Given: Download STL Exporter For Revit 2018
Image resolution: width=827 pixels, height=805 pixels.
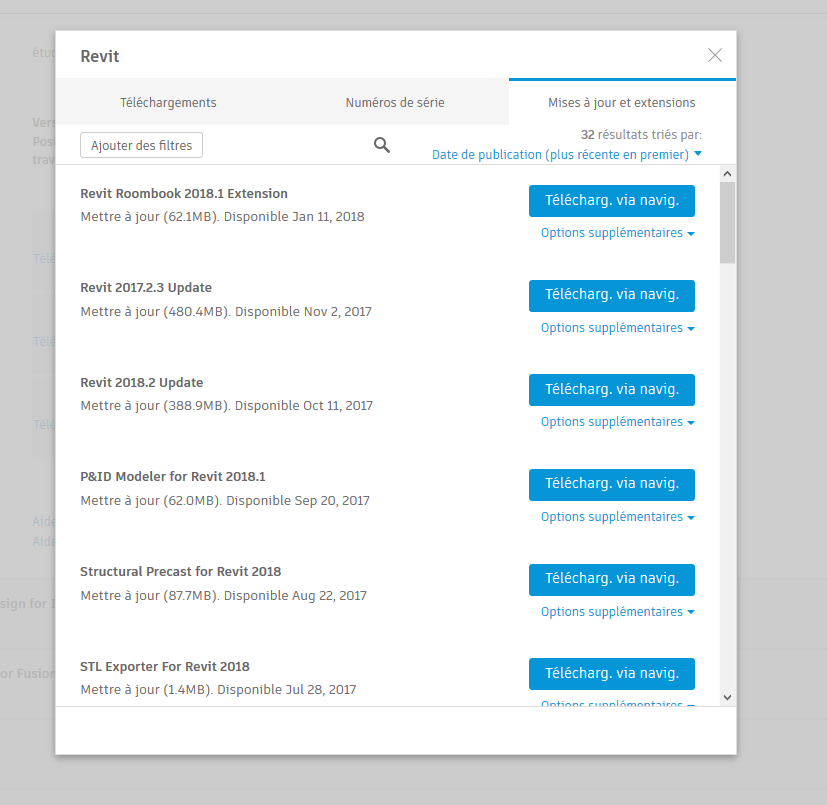Looking at the screenshot, I should pos(611,673).
